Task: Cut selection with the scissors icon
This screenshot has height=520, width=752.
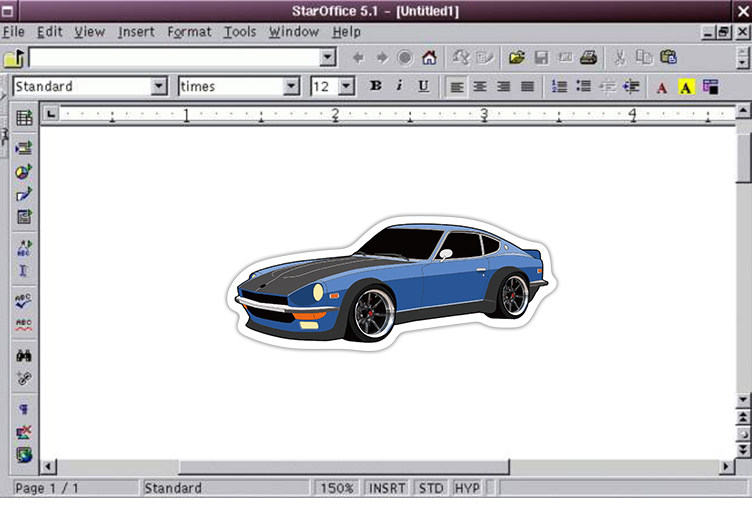Action: 620,58
